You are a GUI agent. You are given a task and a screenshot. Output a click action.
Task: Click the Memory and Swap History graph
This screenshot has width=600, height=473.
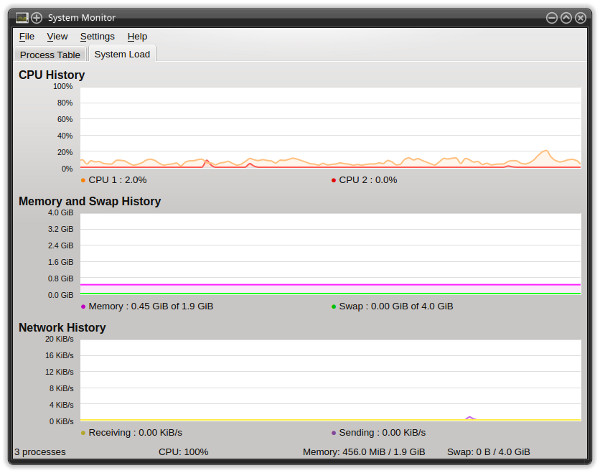pos(330,254)
